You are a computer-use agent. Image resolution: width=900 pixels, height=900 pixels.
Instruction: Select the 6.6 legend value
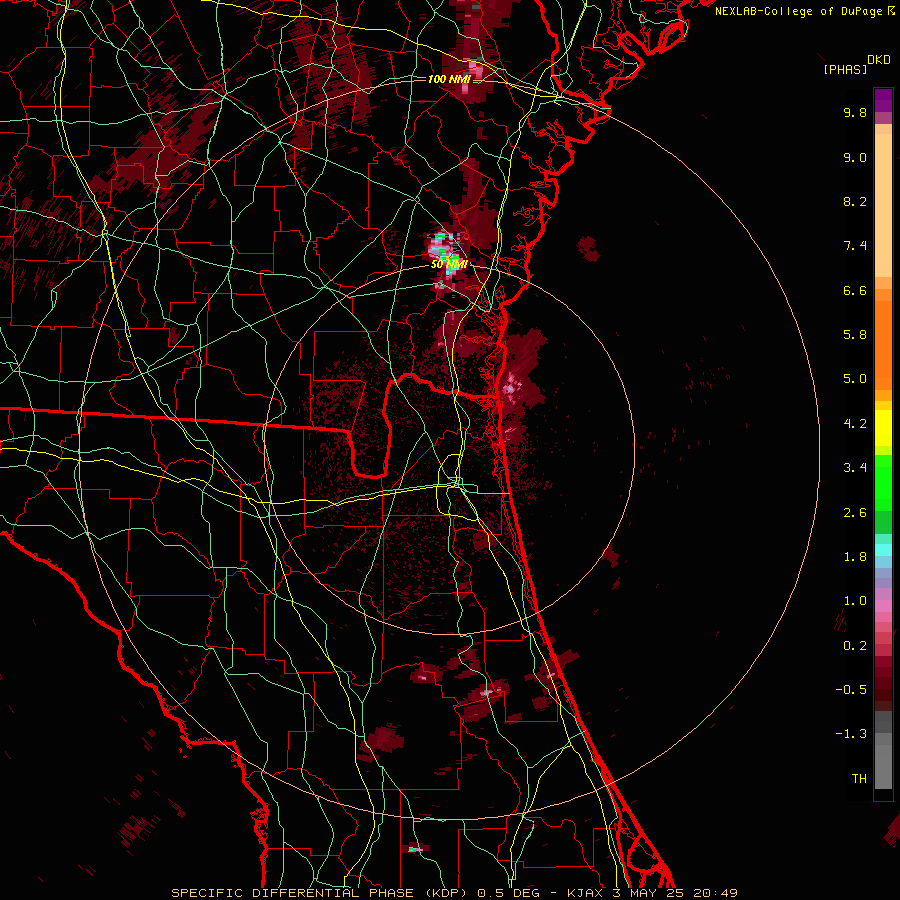tap(855, 290)
